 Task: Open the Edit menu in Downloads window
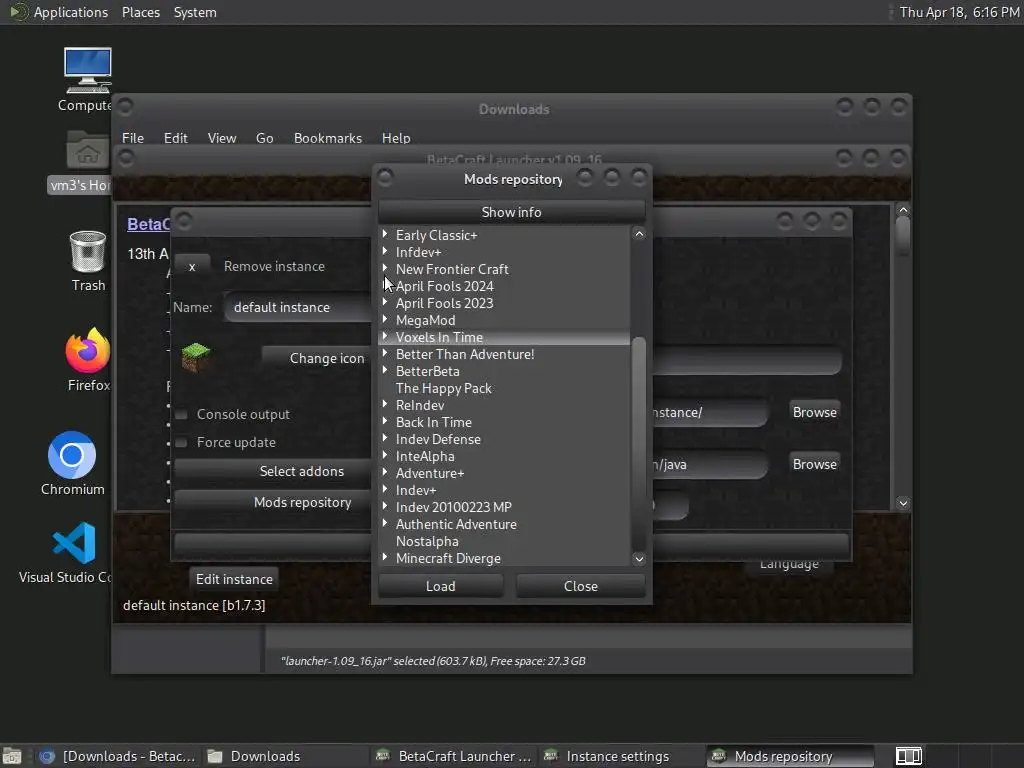tap(175, 138)
